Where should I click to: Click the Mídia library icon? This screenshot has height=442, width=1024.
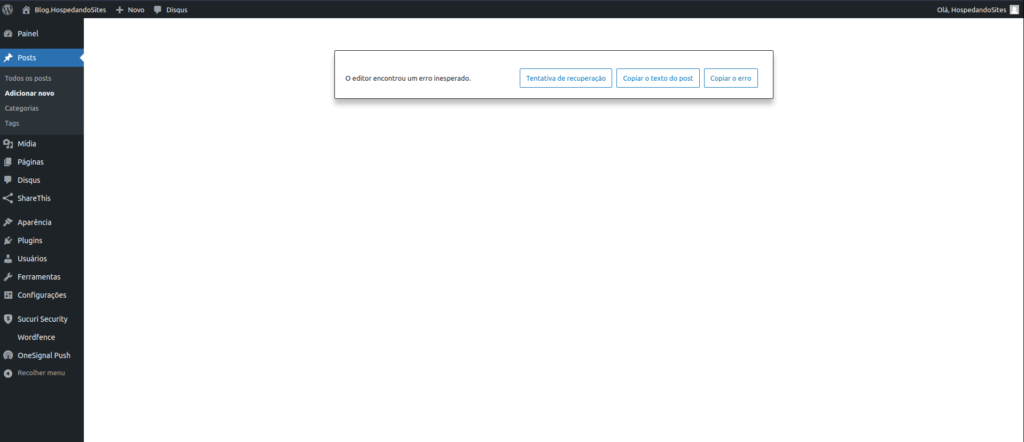pyautogui.click(x=8, y=144)
